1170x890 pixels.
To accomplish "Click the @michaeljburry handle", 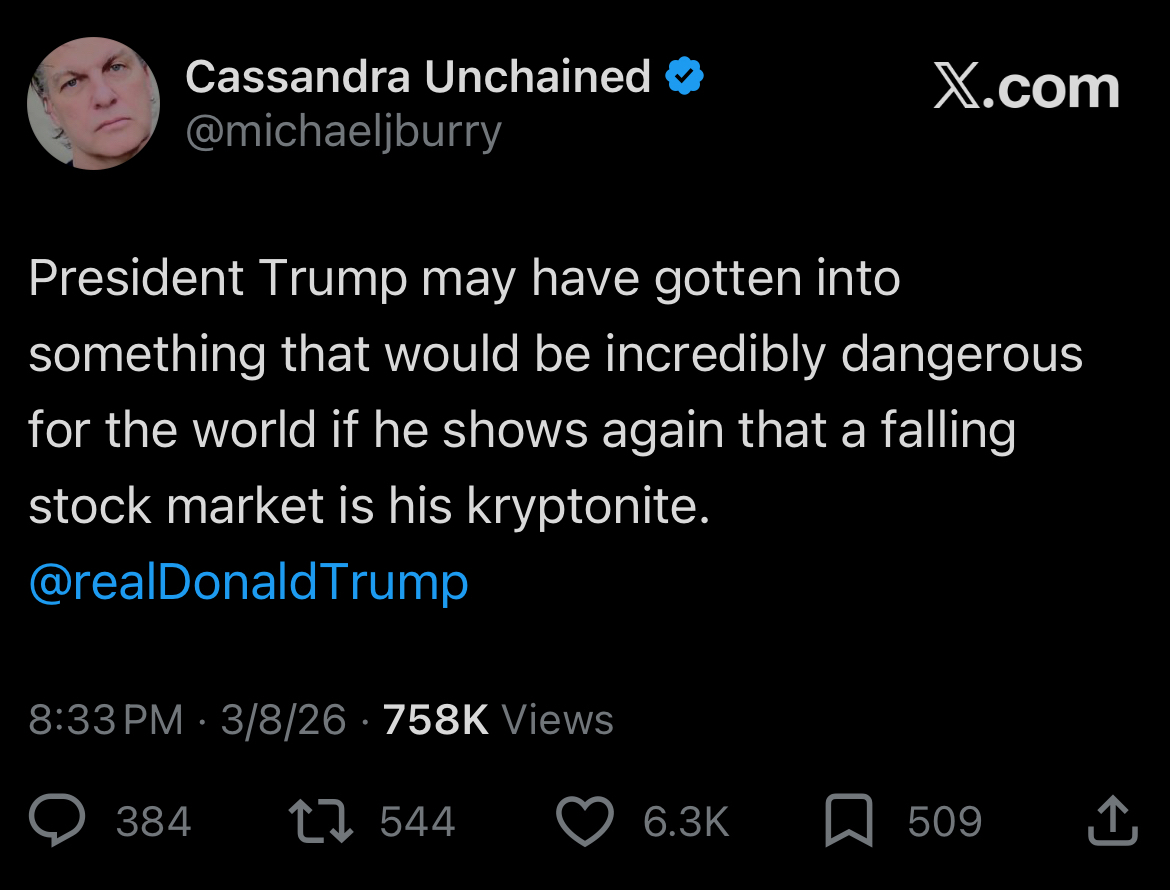I will coord(343,133).
